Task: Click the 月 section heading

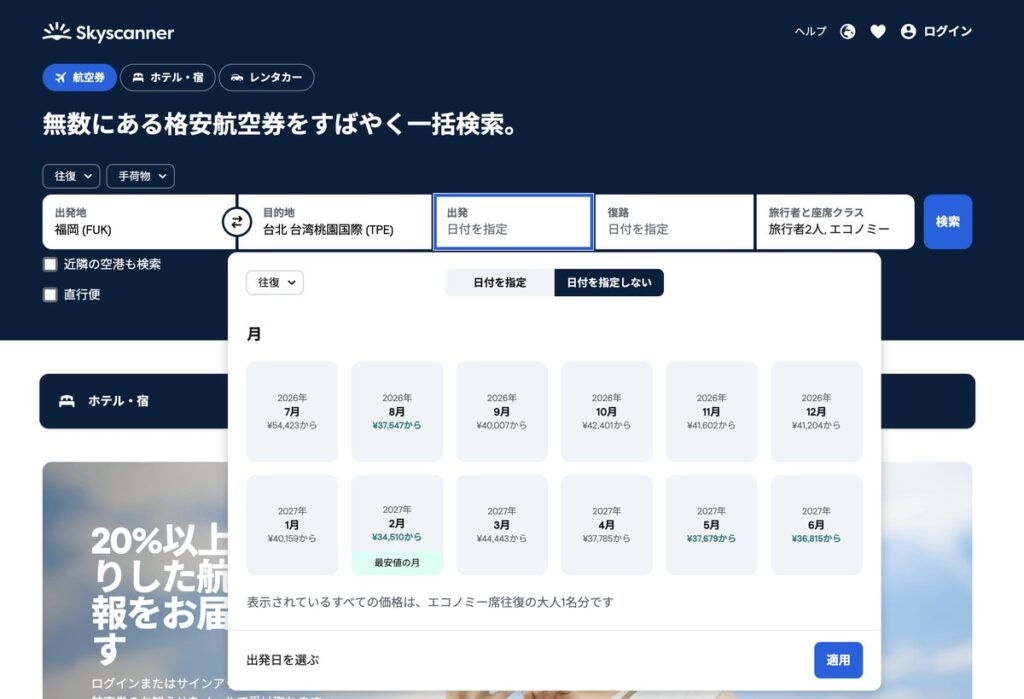Action: [x=253, y=334]
